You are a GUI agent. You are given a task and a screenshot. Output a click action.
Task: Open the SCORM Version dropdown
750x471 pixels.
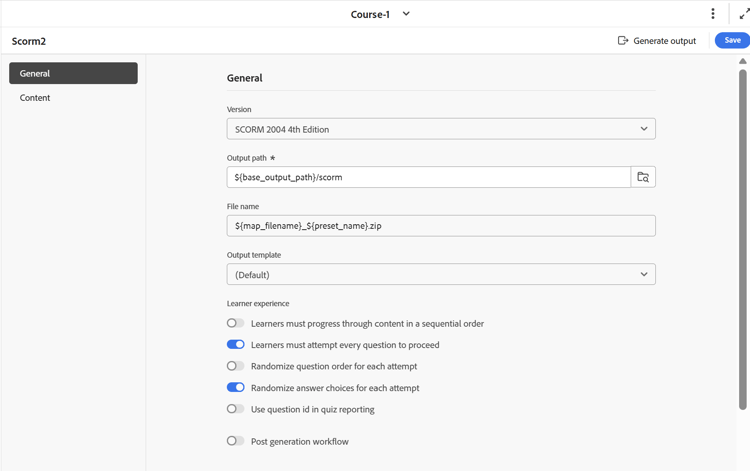[441, 129]
